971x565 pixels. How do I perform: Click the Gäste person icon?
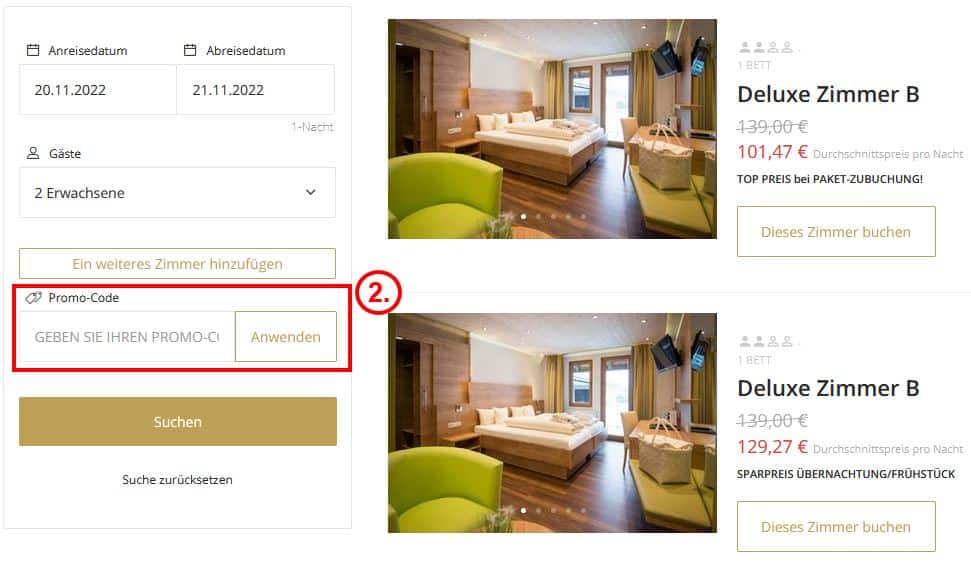pos(33,153)
